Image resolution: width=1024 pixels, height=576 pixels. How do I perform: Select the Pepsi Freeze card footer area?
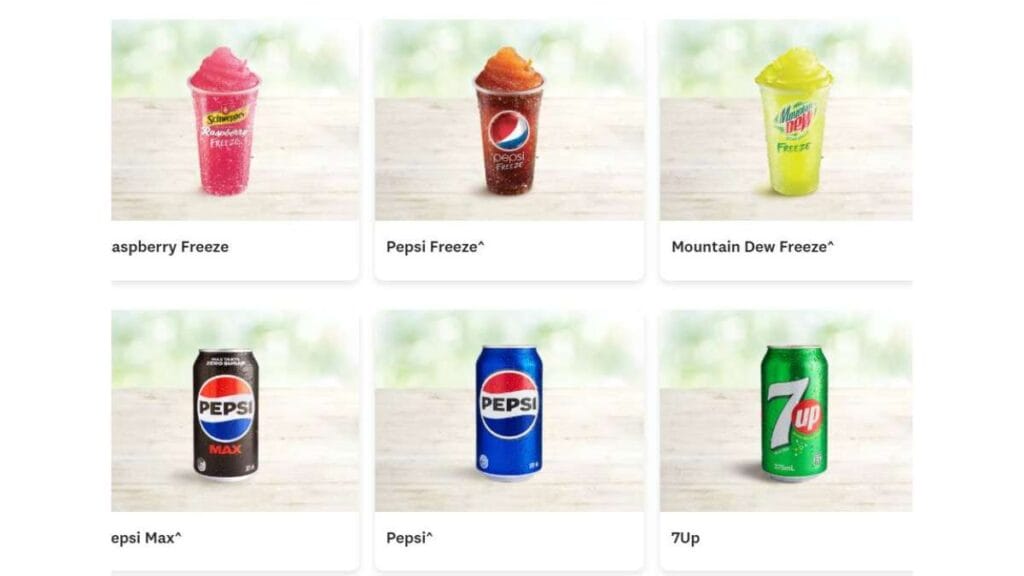pyautogui.click(x=509, y=250)
